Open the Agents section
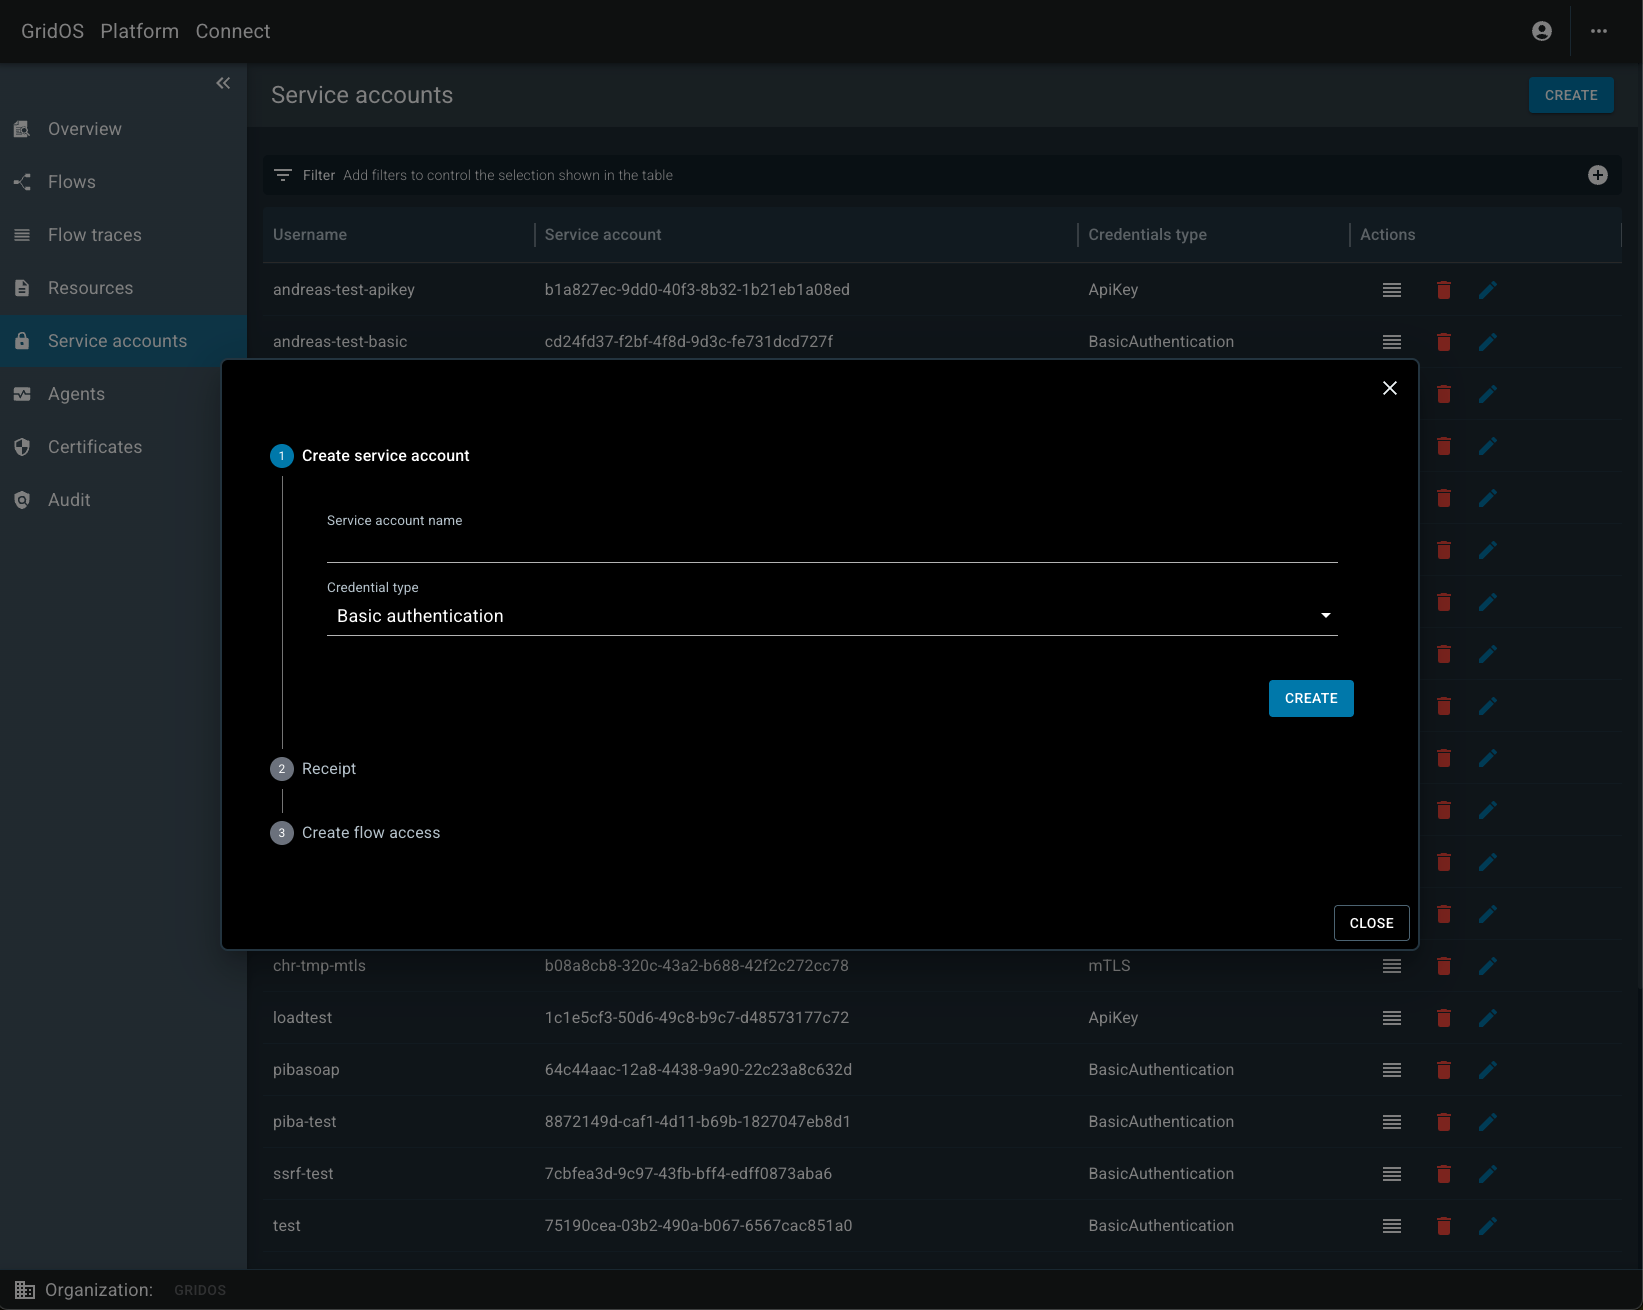The width and height of the screenshot is (1643, 1310). (76, 393)
